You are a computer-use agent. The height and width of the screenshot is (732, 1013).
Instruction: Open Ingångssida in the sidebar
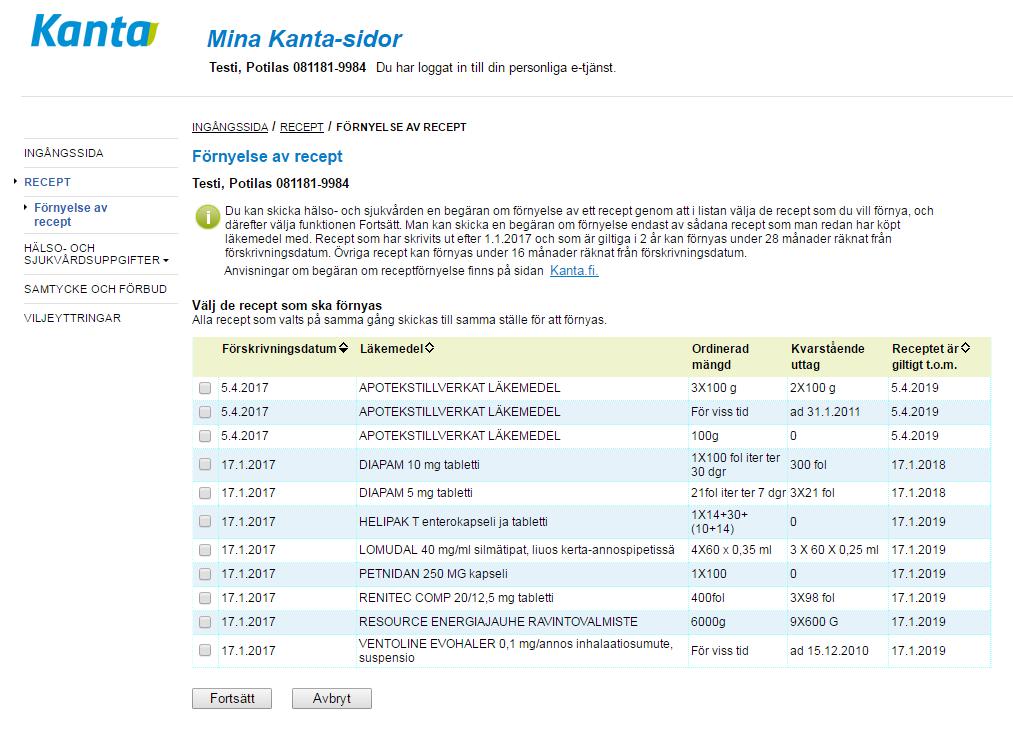[63, 153]
